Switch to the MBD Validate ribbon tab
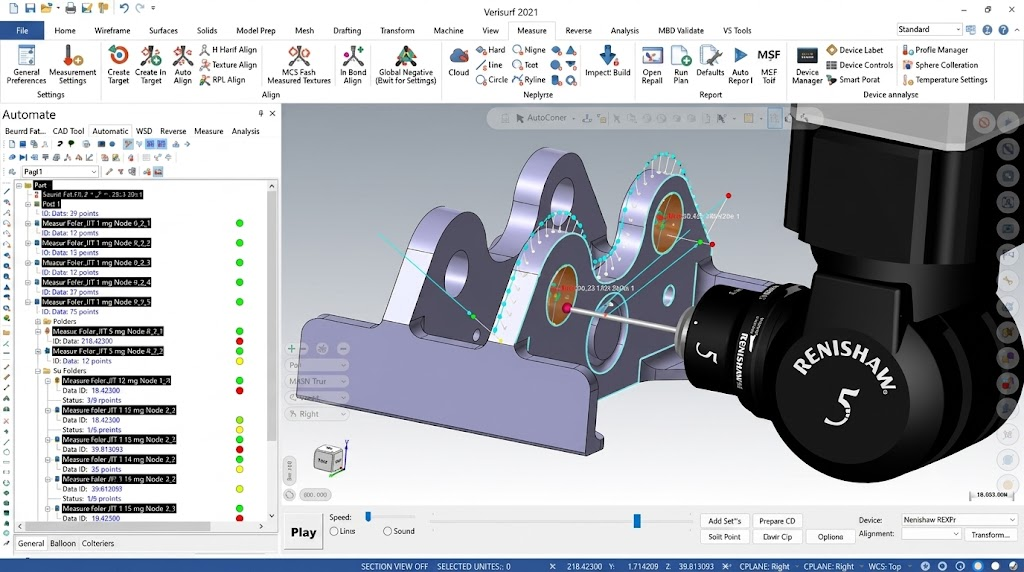This screenshot has height=572, width=1024. click(680, 30)
